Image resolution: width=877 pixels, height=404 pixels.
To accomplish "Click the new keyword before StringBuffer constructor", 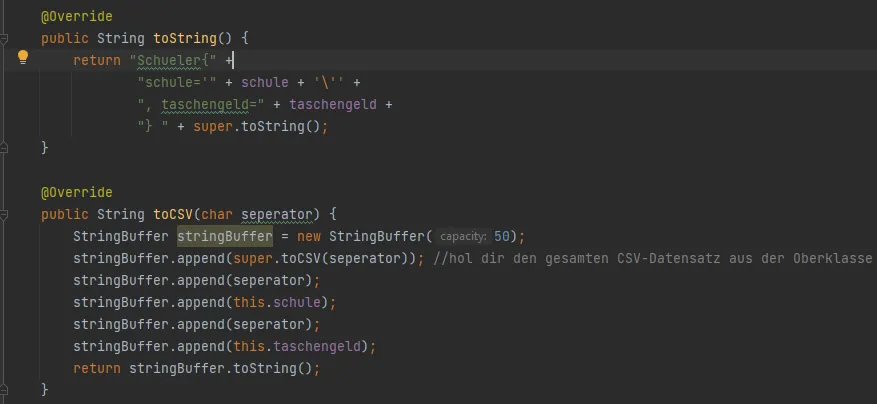I will tap(309, 237).
